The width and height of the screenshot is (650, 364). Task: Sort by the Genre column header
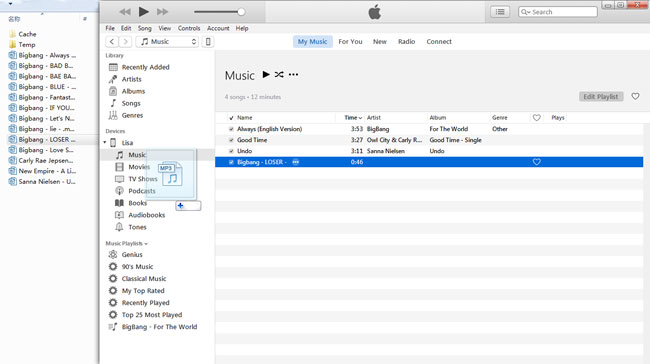pyautogui.click(x=500, y=118)
